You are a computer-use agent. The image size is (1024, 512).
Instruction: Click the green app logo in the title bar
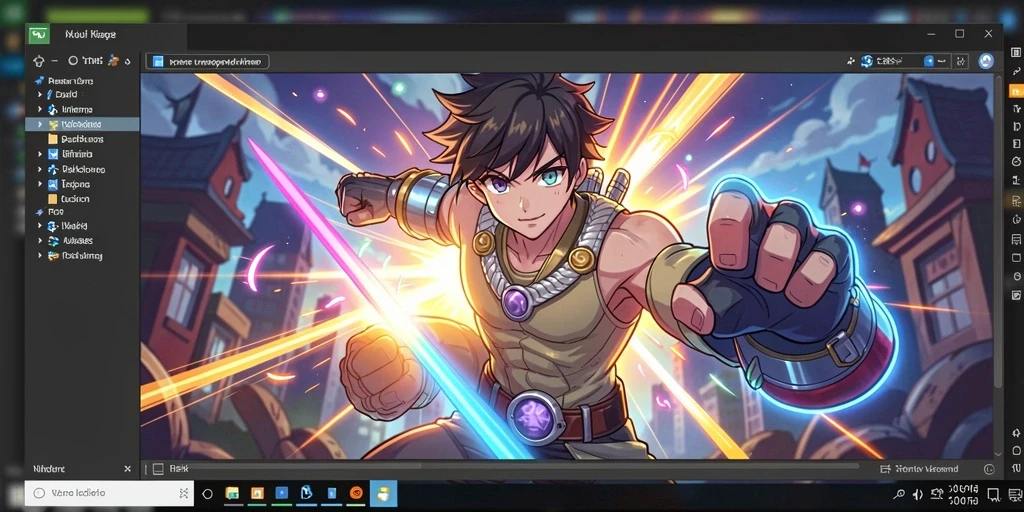[39, 34]
